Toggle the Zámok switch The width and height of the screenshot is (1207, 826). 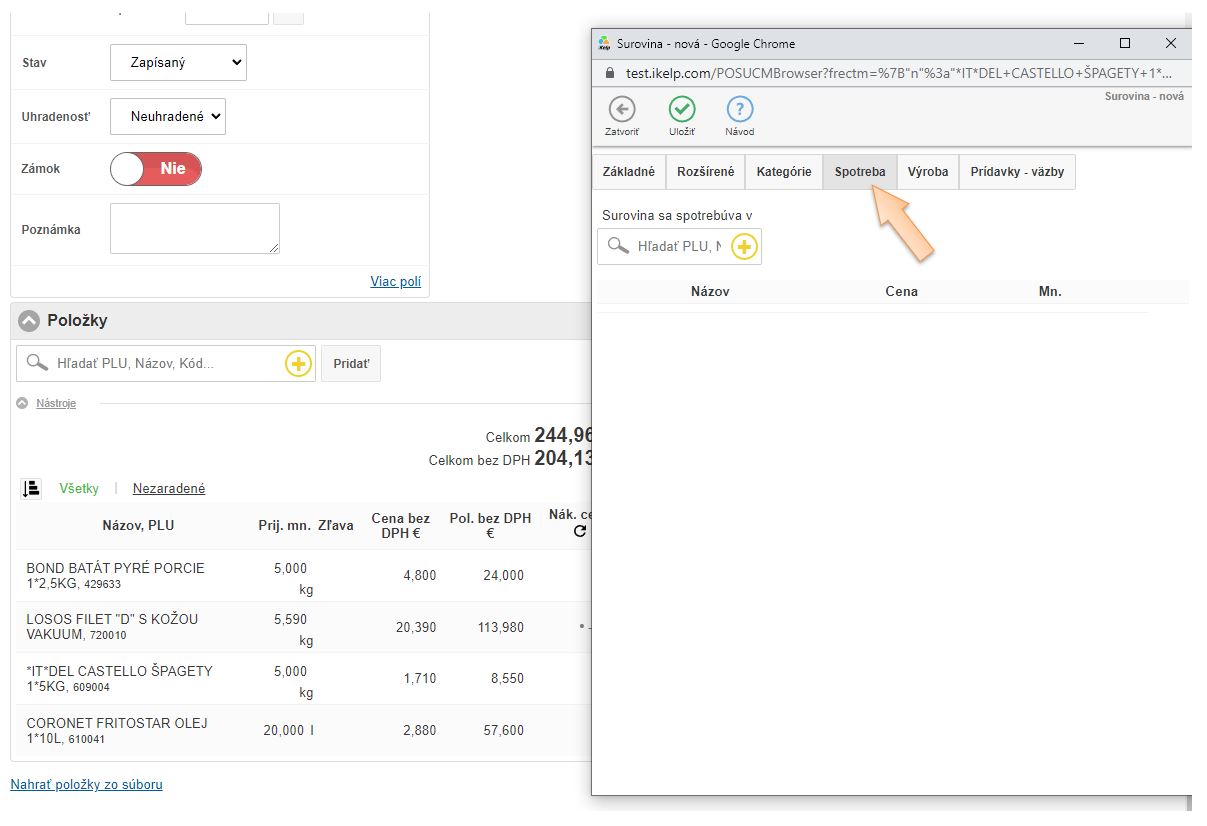(156, 169)
